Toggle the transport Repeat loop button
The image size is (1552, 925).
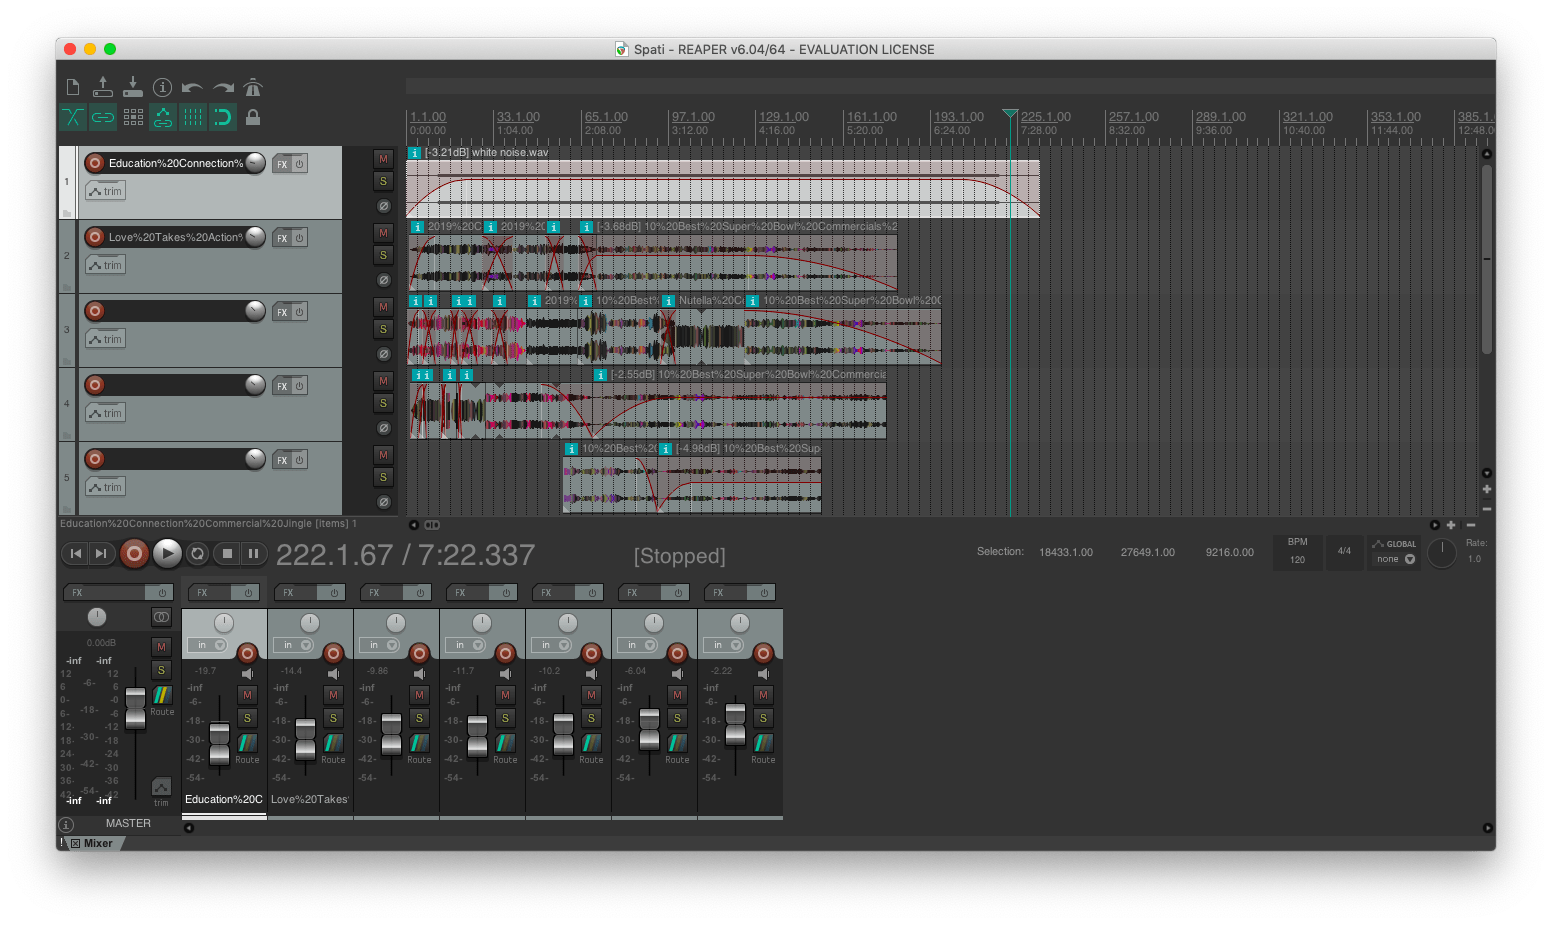click(198, 553)
